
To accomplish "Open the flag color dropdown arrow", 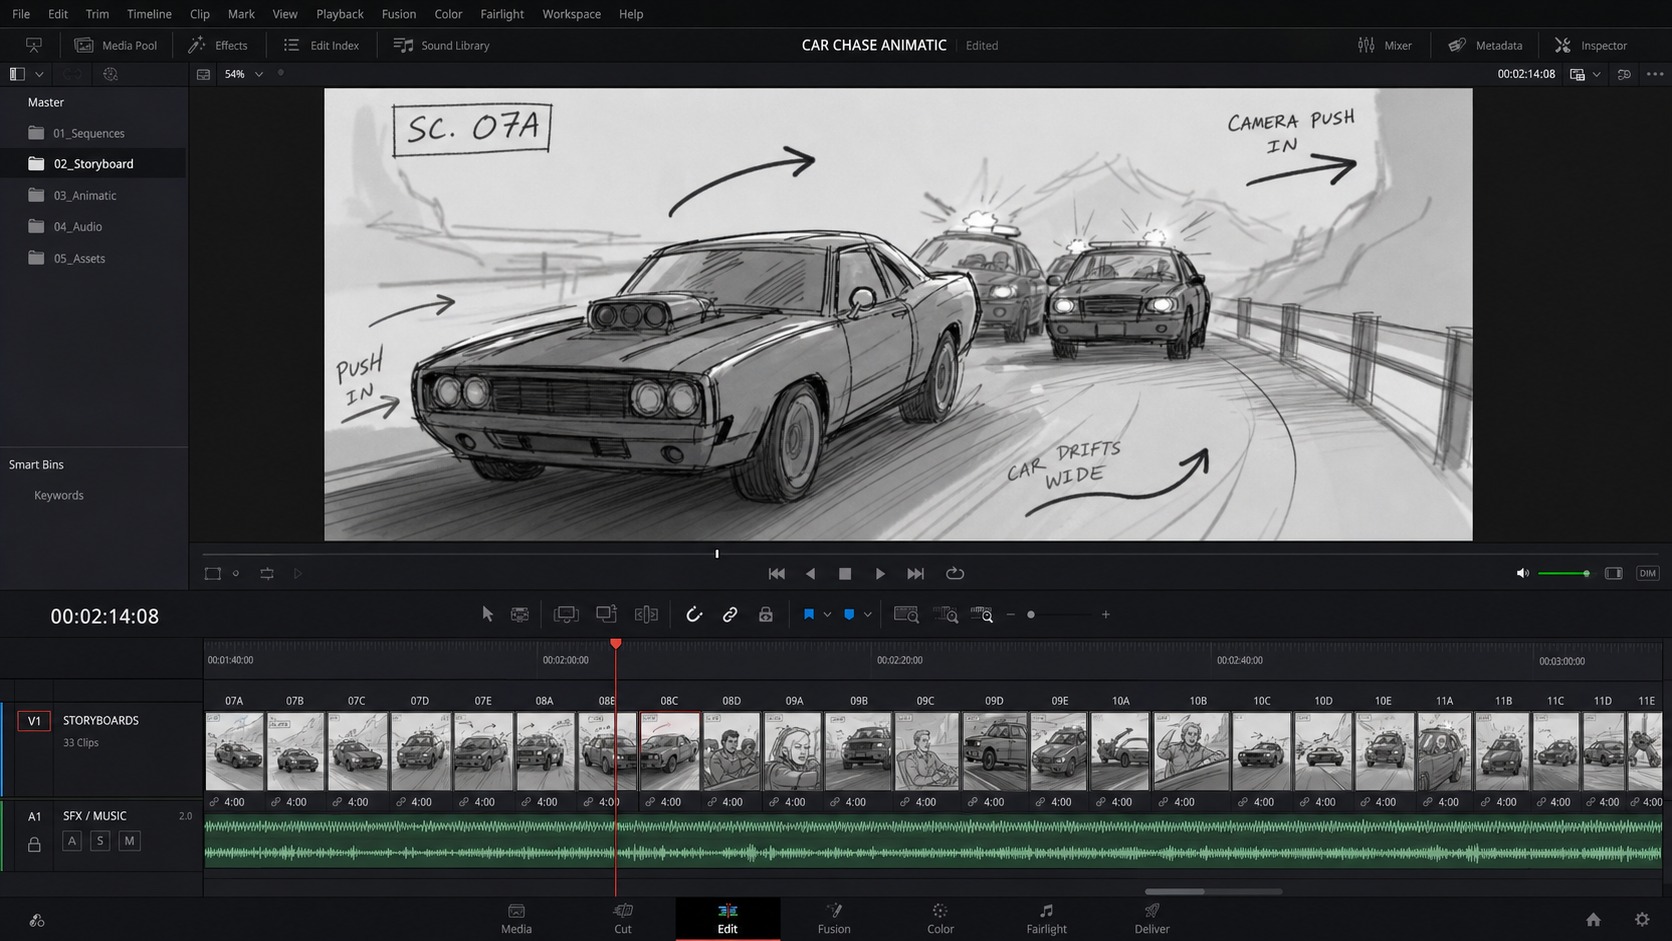I will coord(827,614).
